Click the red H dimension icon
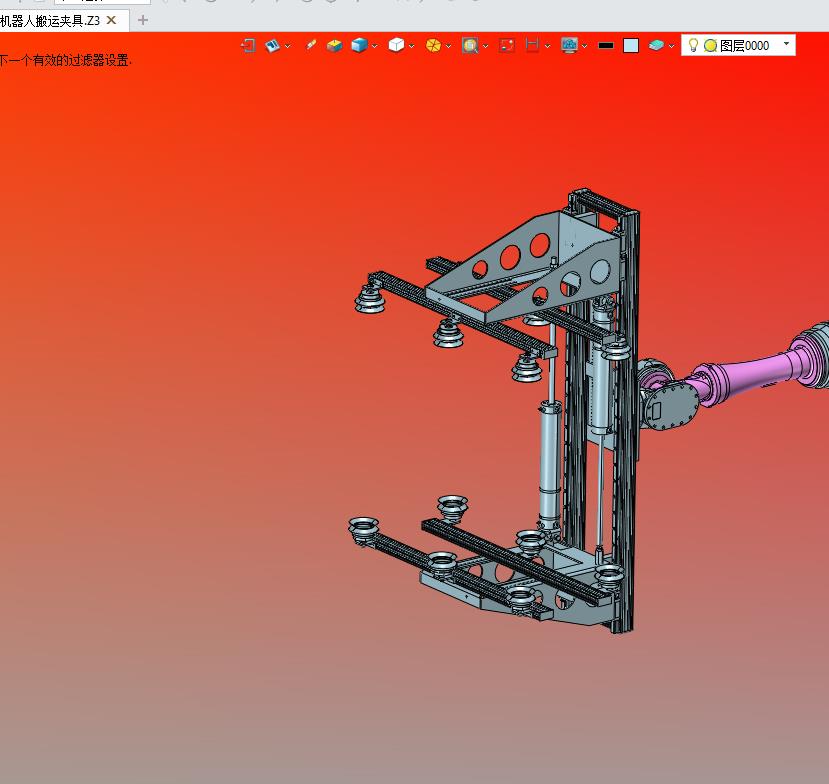The height and width of the screenshot is (784, 829). (532, 45)
